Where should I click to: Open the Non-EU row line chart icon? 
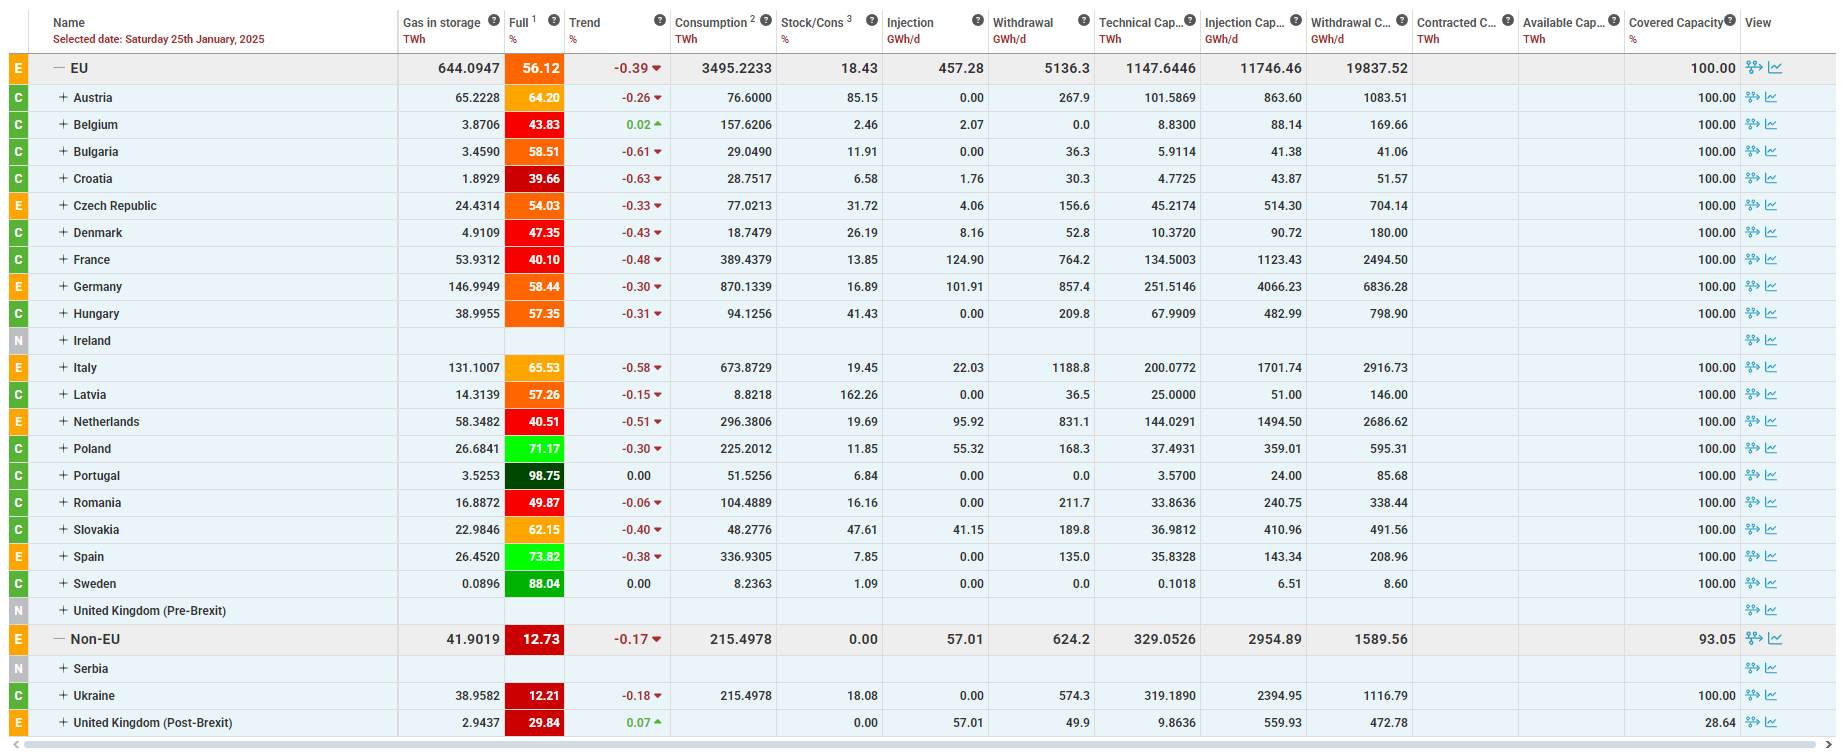[1775, 639]
